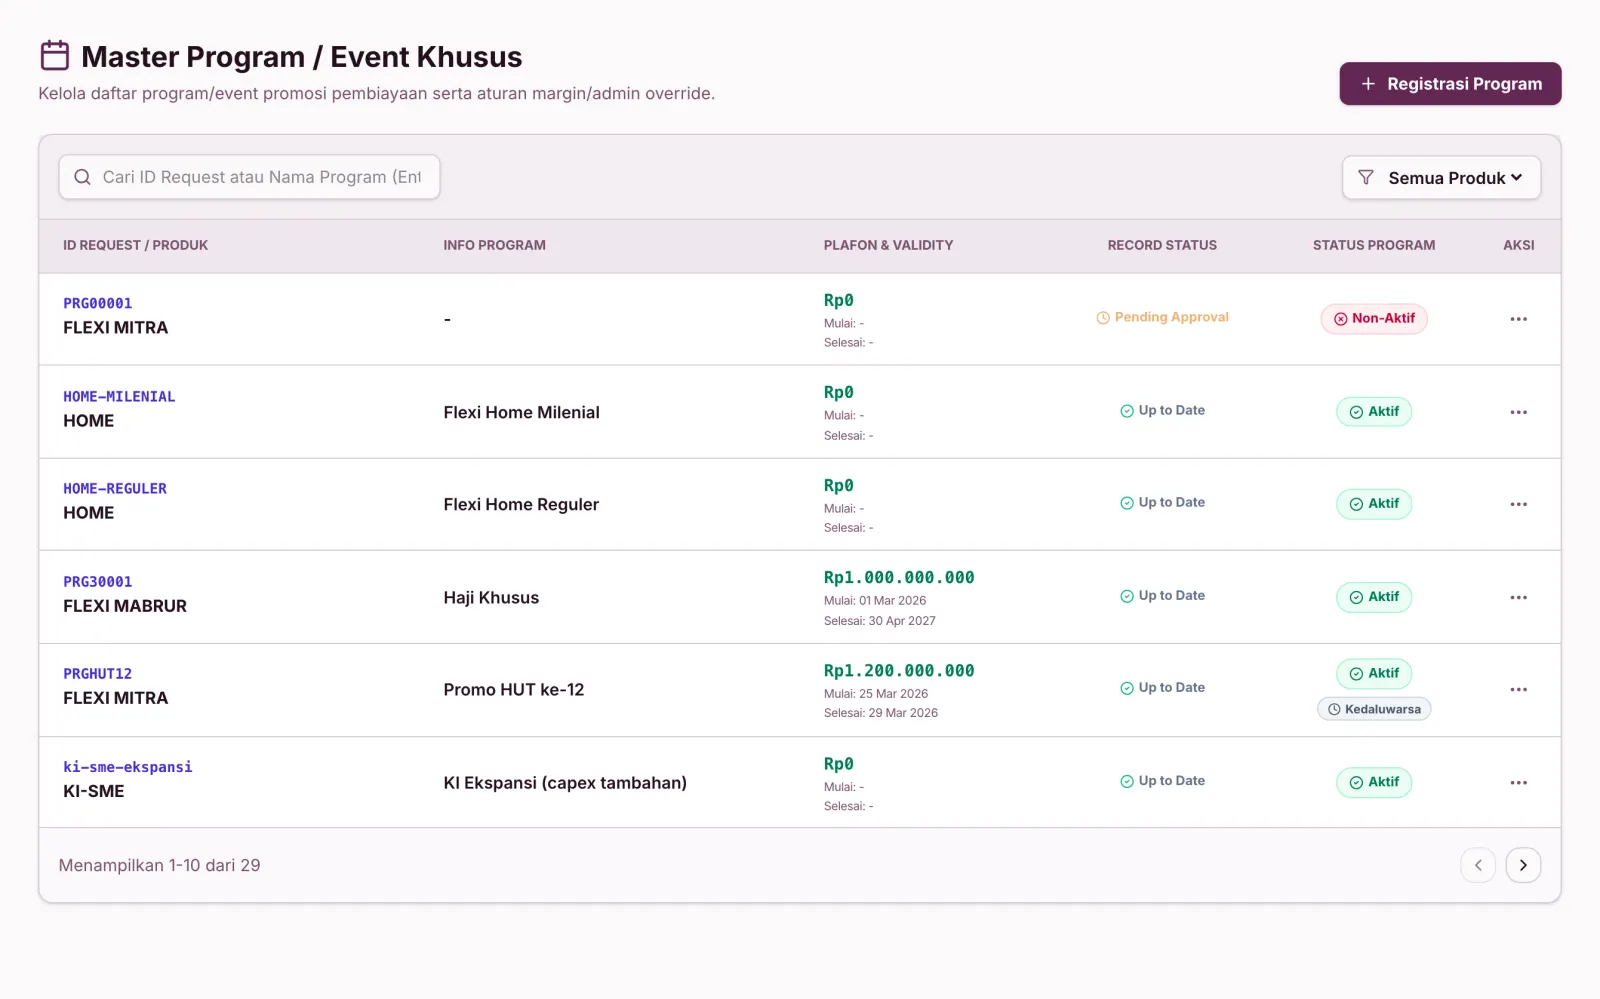Click the RECORD STATUS column header
The width and height of the screenshot is (1600, 999).
click(1162, 245)
